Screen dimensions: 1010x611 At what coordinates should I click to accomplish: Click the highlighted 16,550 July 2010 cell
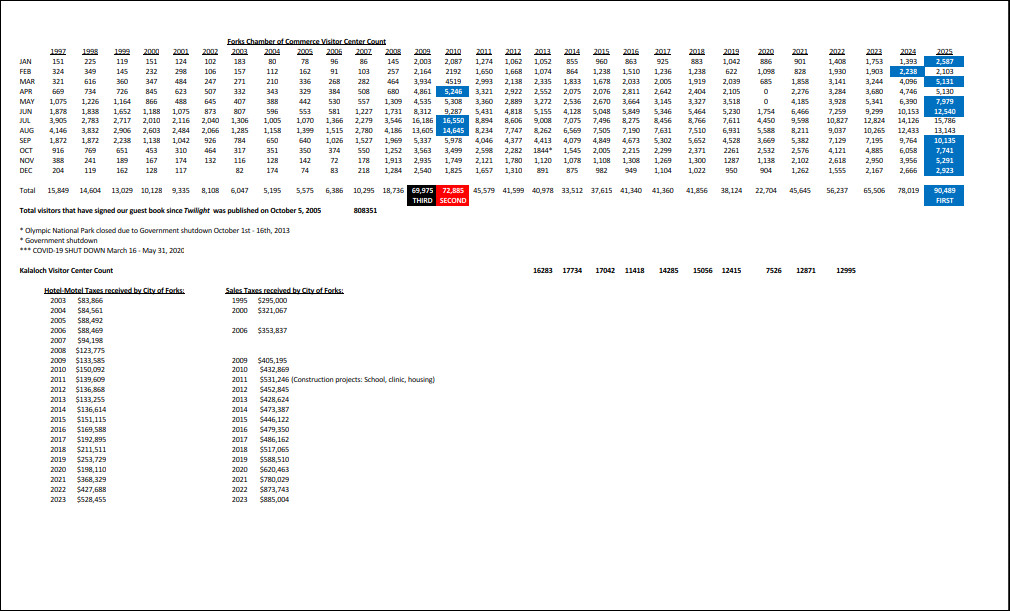tap(452, 119)
